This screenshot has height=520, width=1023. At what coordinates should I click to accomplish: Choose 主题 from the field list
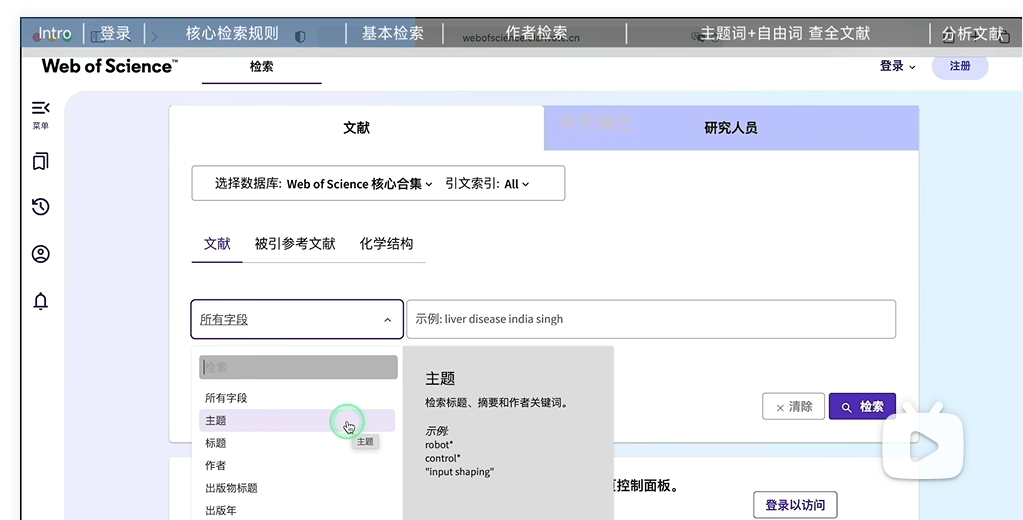pyautogui.click(x=297, y=421)
